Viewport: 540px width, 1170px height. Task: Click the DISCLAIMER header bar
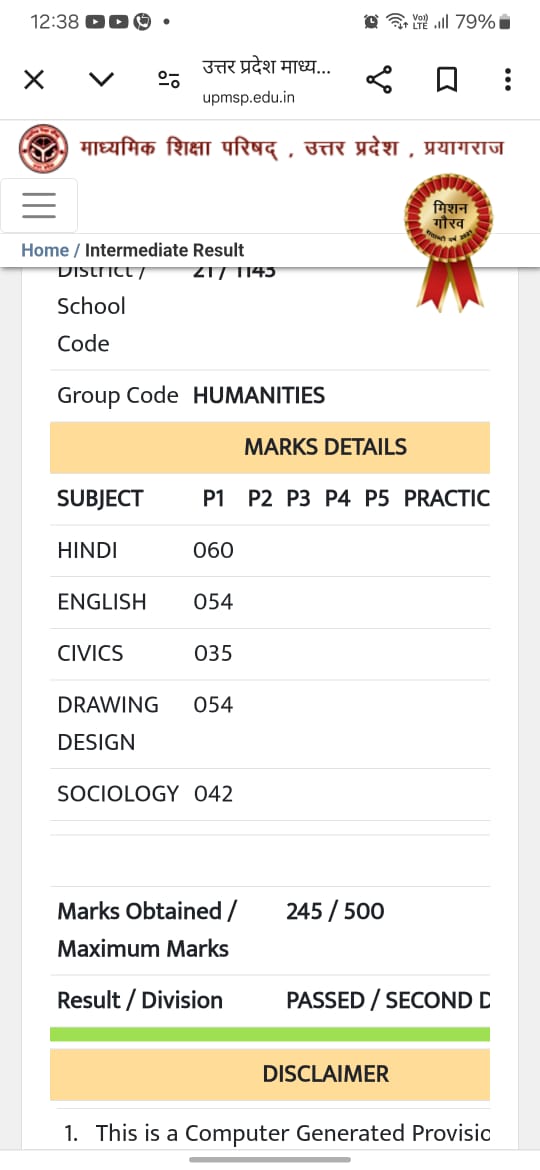tap(270, 1074)
